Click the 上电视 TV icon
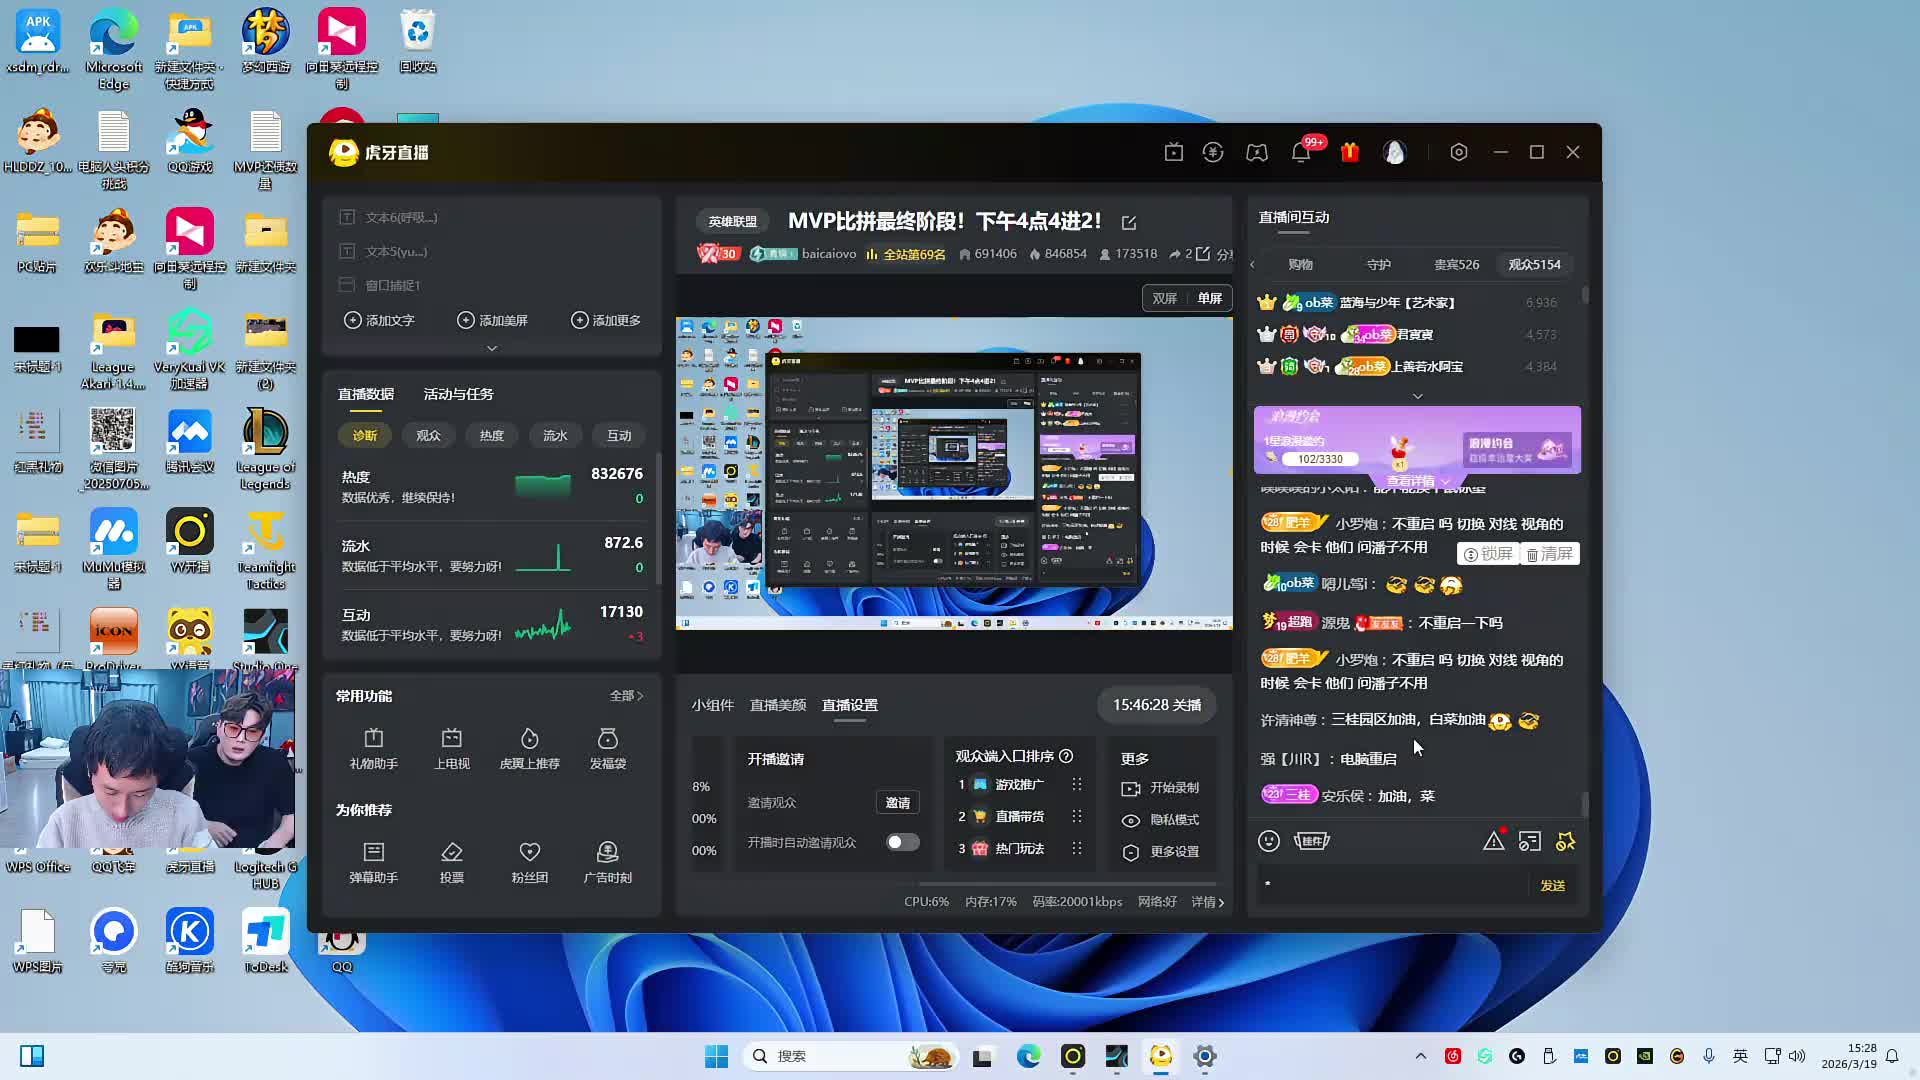The height and width of the screenshot is (1080, 1920). point(451,739)
